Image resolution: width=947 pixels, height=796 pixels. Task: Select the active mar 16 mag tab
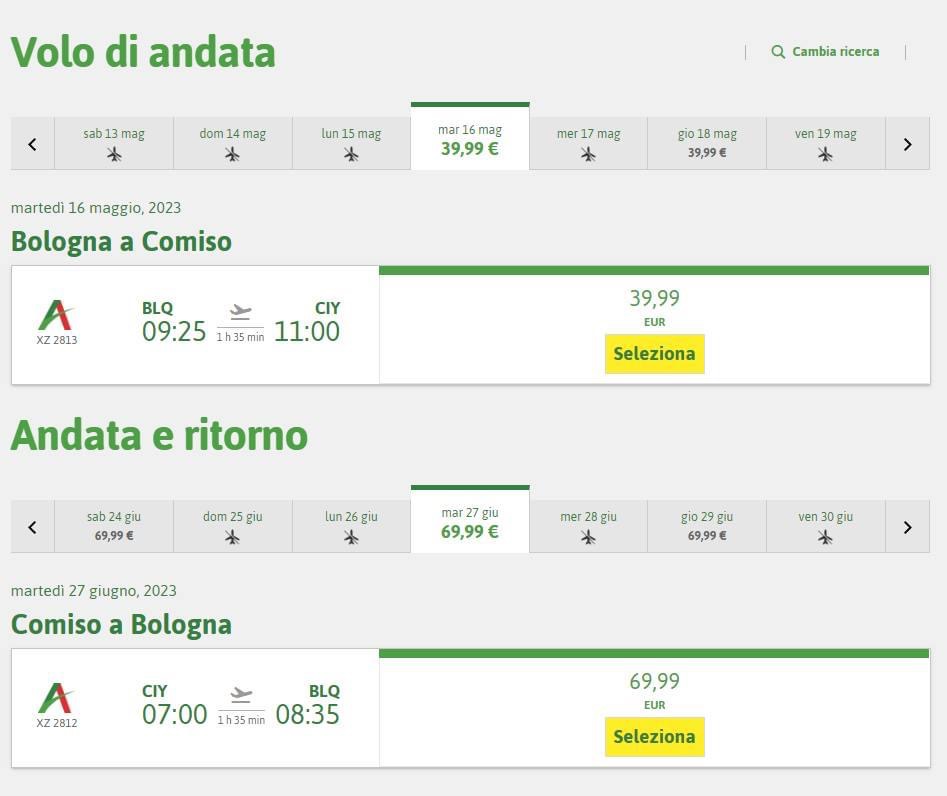click(470, 140)
